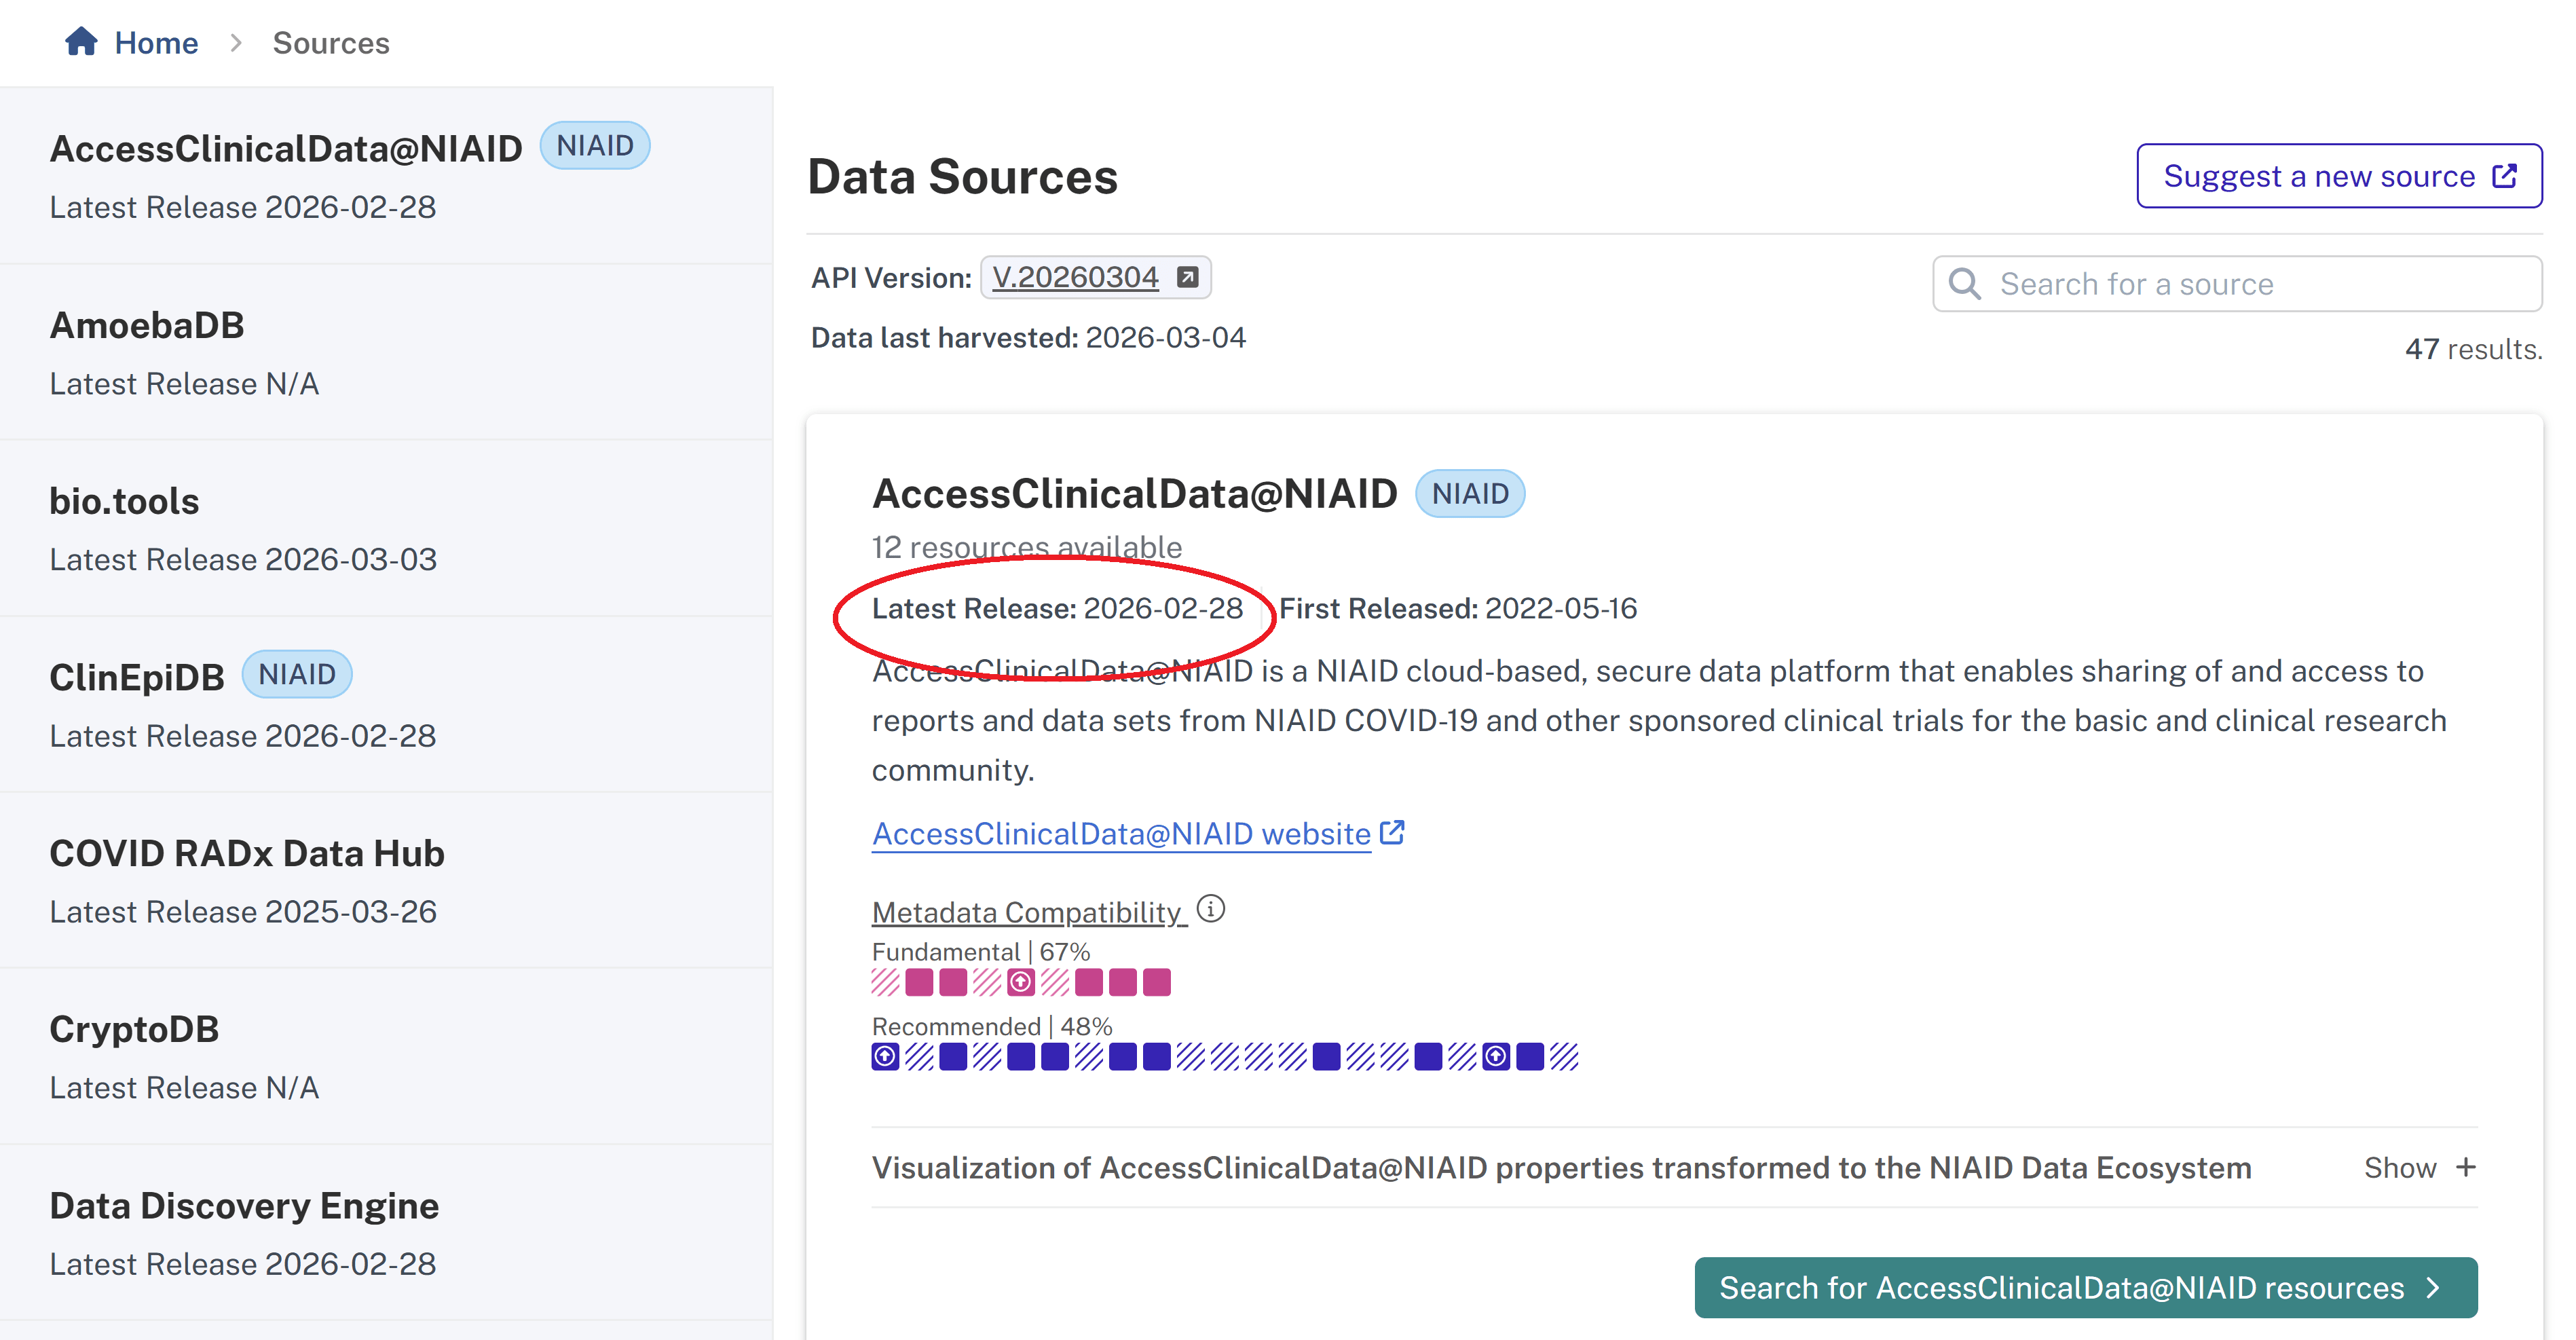Screen dimensions: 2576x1340
Task: Click 12 resources available text
Action: (1026, 547)
